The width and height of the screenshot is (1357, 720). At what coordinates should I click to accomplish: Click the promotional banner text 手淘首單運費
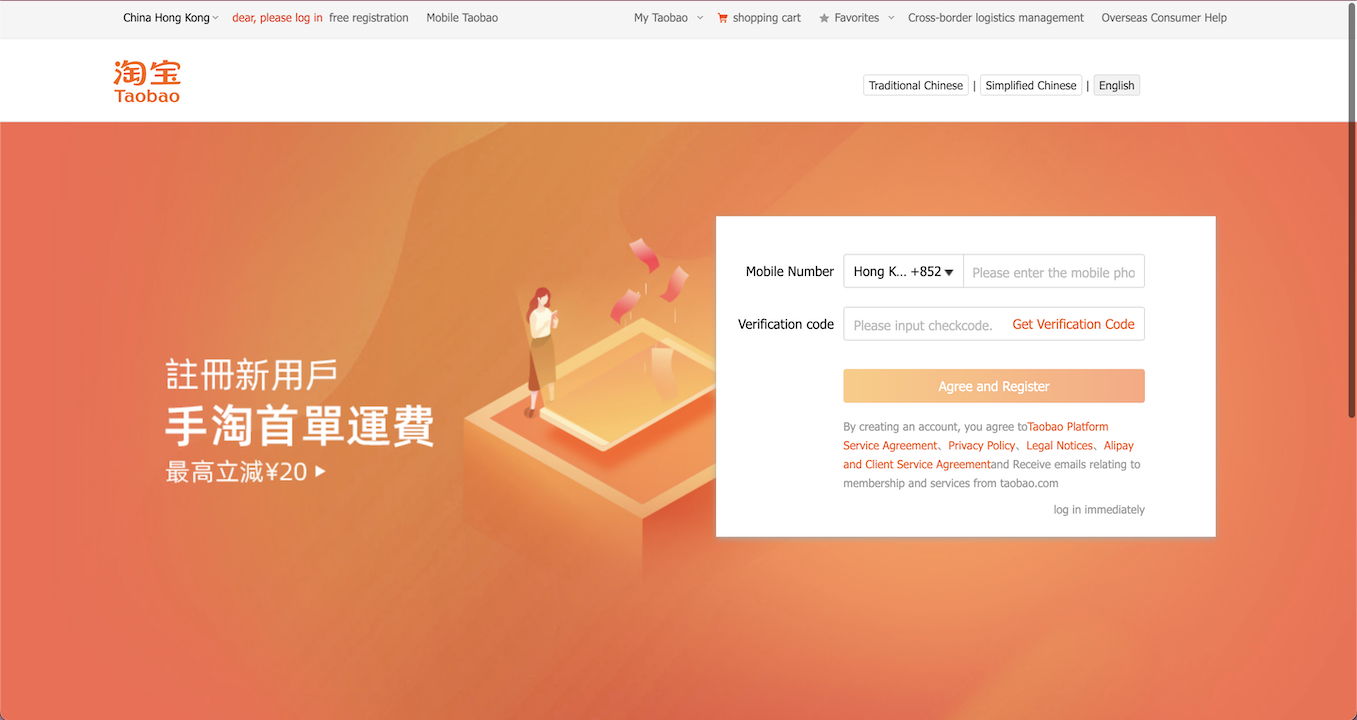point(300,426)
